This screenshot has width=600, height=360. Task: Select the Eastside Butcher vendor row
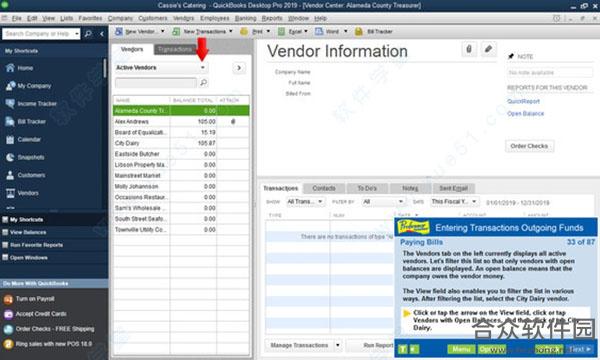point(181,154)
